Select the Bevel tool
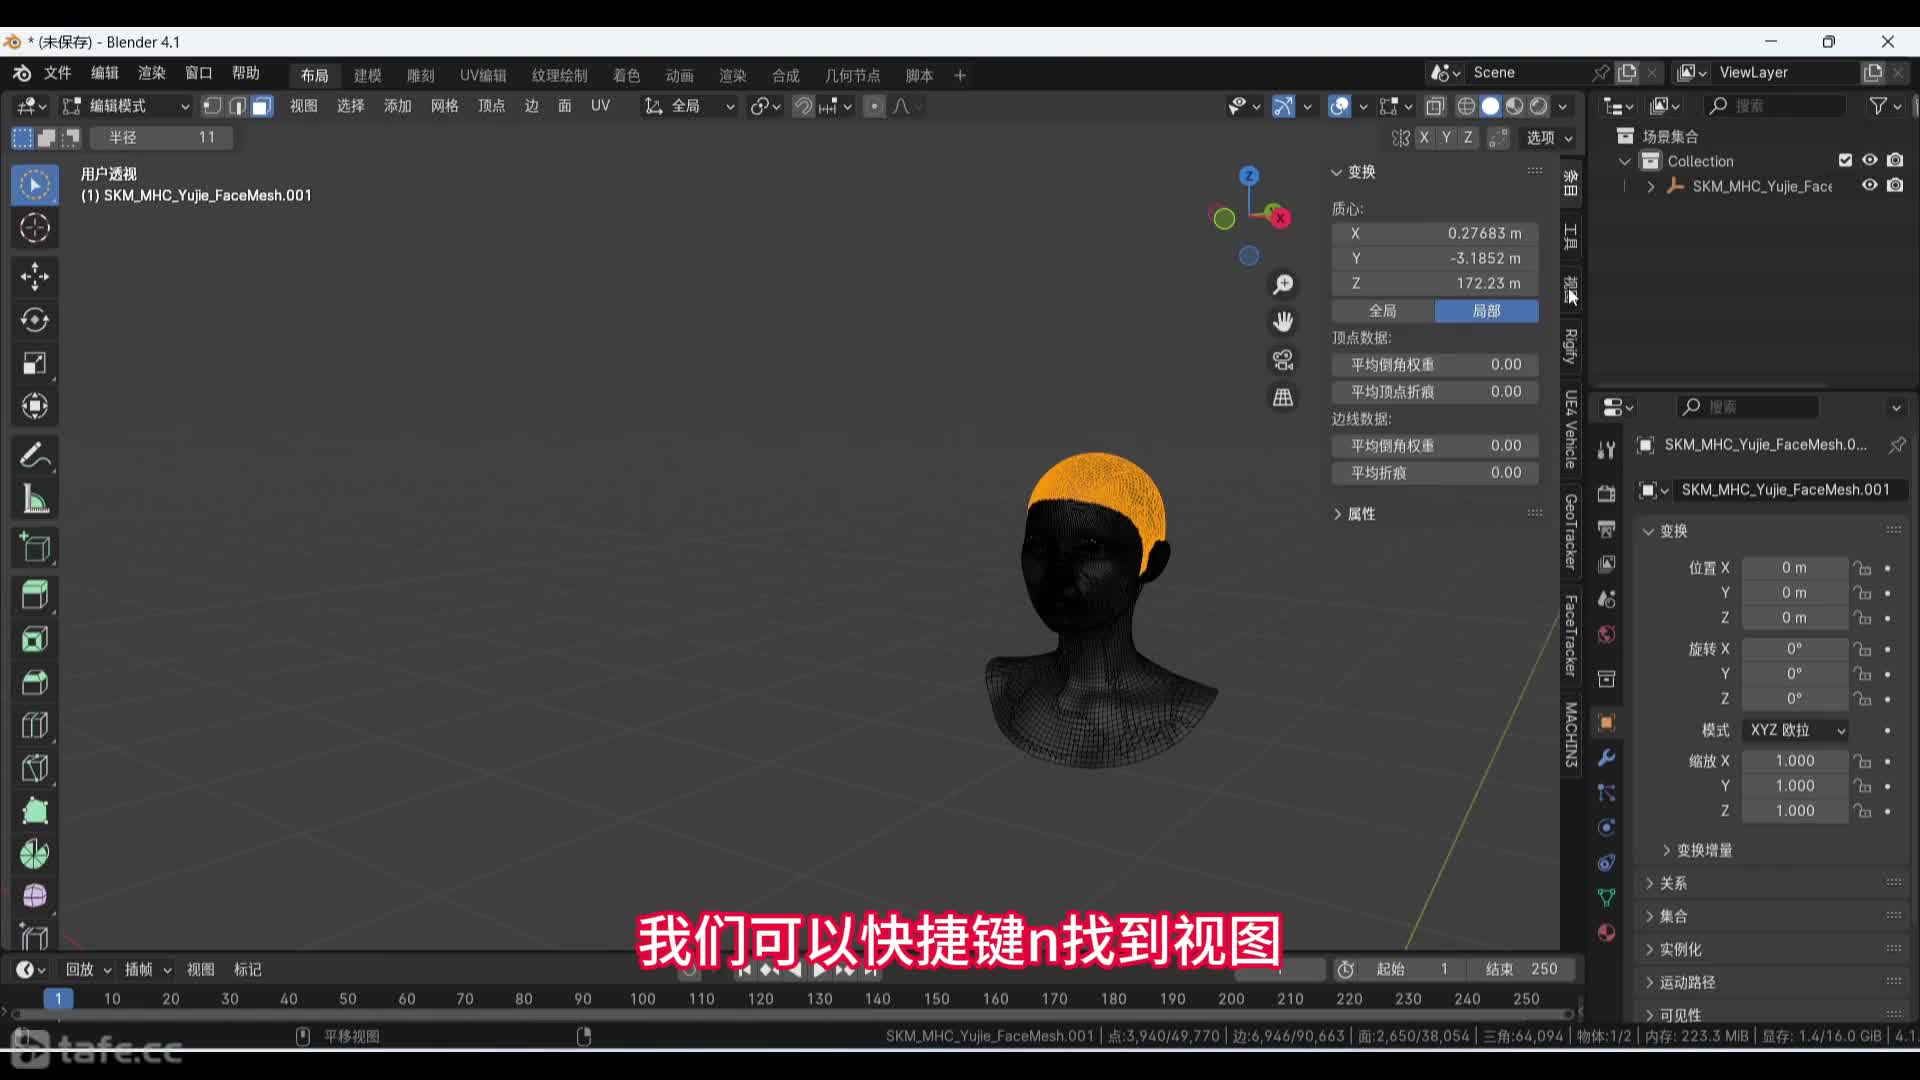This screenshot has width=1920, height=1080. point(35,682)
